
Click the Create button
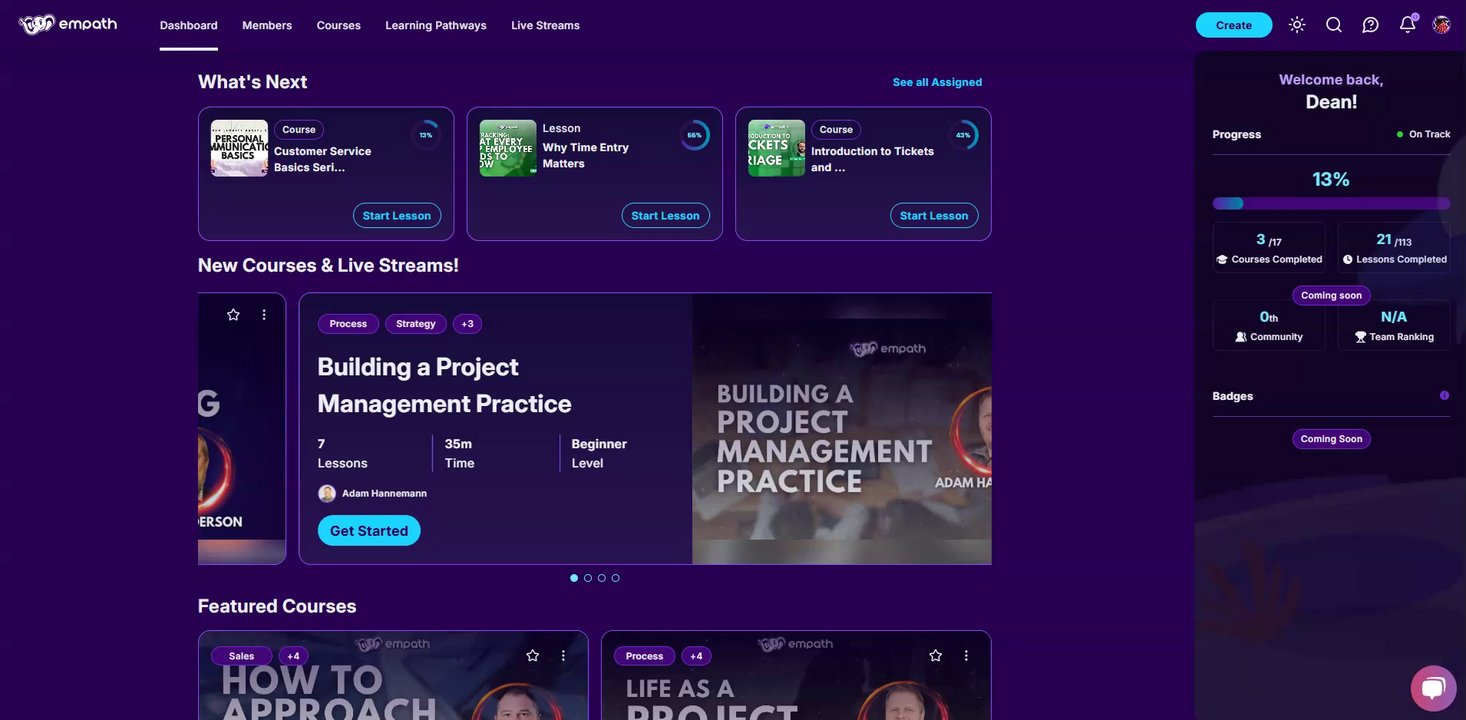click(1234, 25)
